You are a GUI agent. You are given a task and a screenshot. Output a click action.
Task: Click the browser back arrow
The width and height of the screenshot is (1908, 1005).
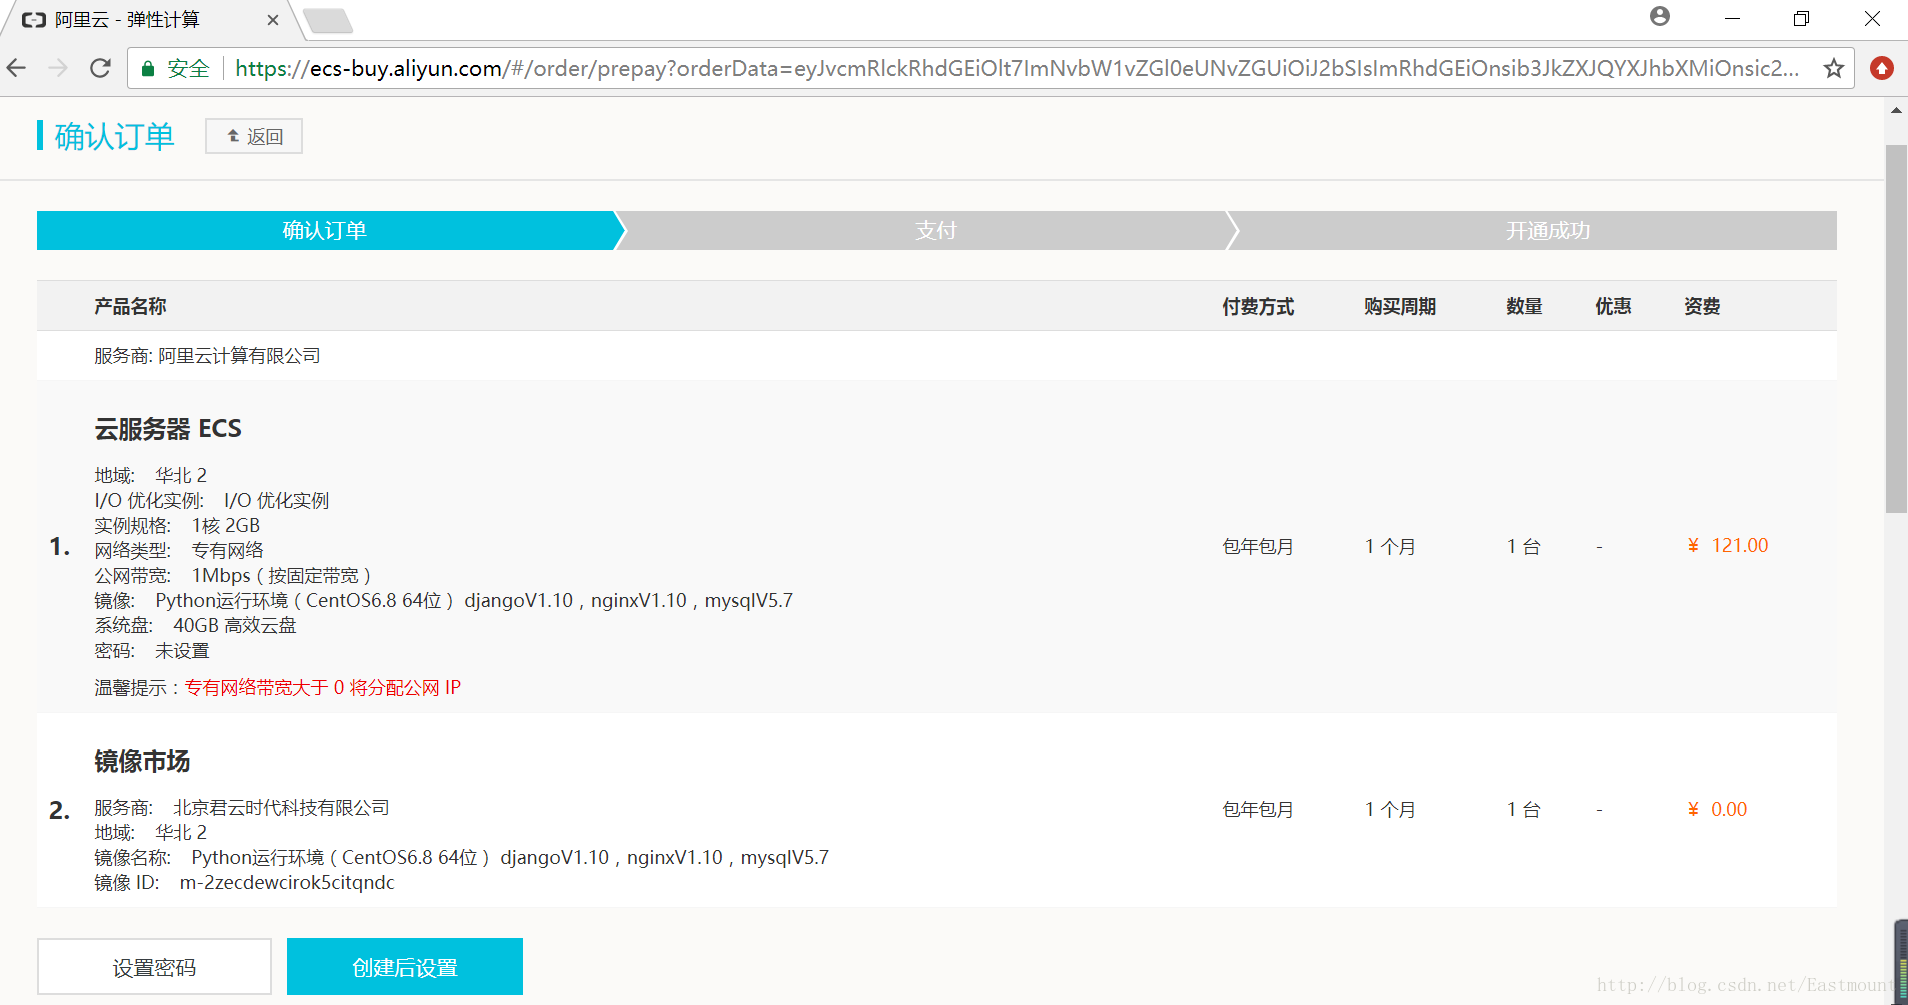click(17, 68)
